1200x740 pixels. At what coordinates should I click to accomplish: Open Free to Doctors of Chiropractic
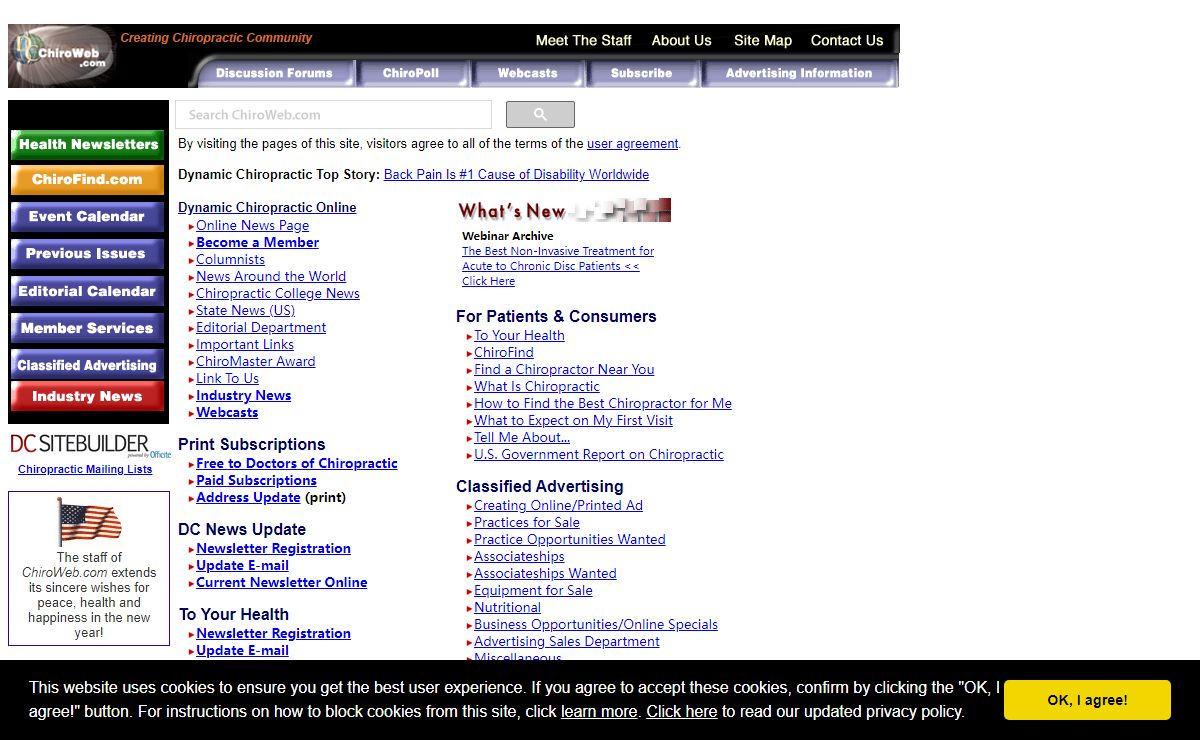click(x=296, y=464)
